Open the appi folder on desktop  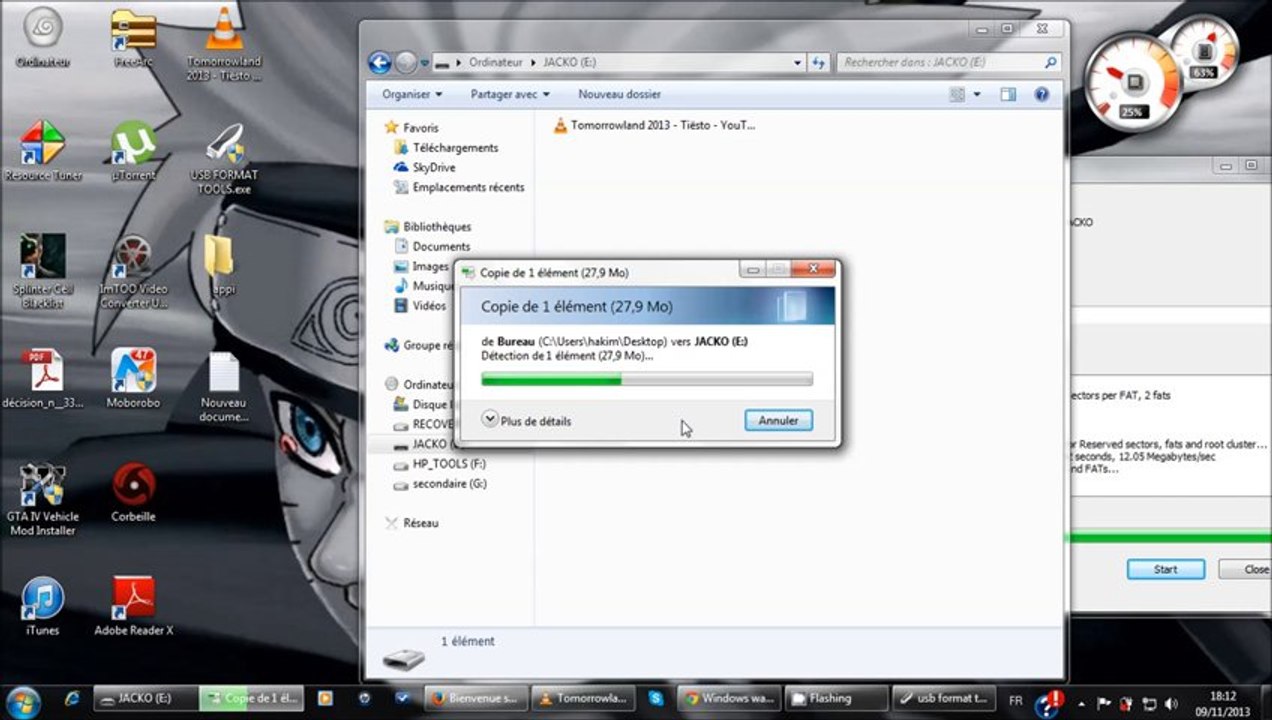tap(222, 265)
